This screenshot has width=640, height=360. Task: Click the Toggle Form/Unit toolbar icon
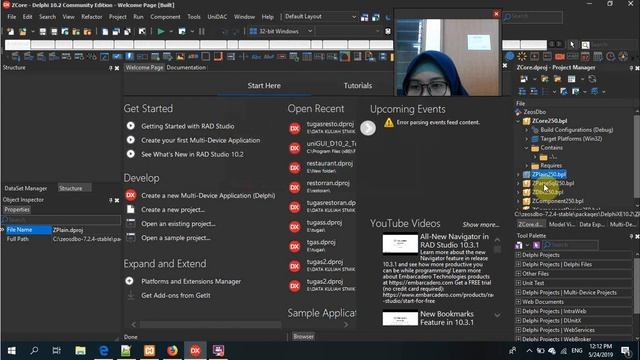(x=127, y=31)
